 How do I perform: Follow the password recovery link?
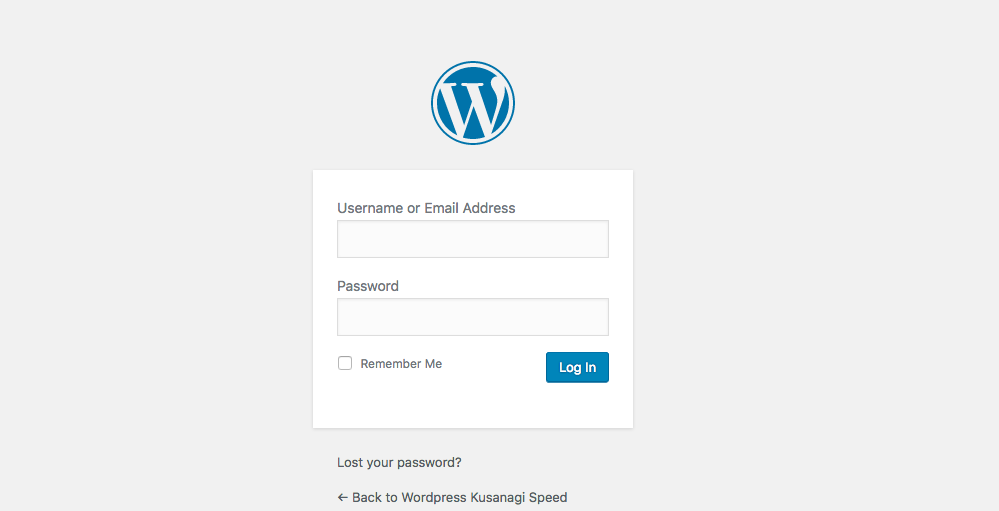click(399, 463)
